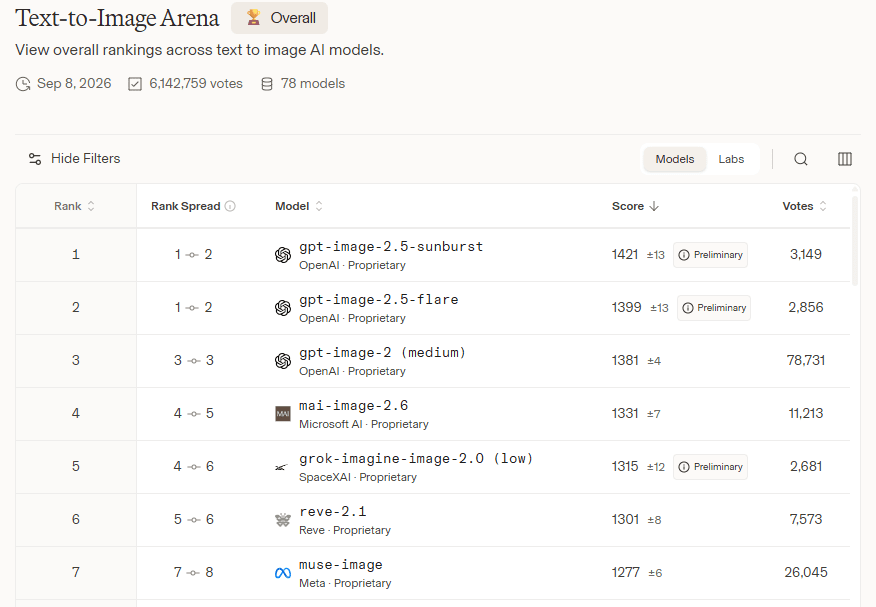Select the Models tab
876x607 pixels.
click(x=675, y=159)
